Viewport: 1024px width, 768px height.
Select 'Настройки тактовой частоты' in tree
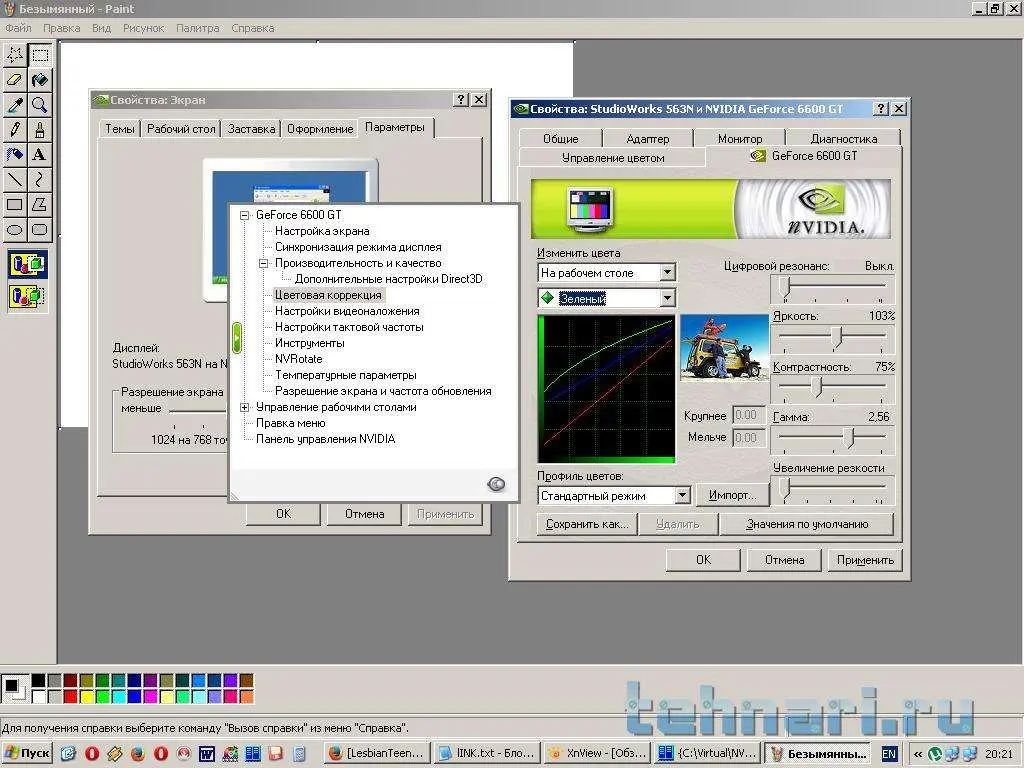point(349,327)
